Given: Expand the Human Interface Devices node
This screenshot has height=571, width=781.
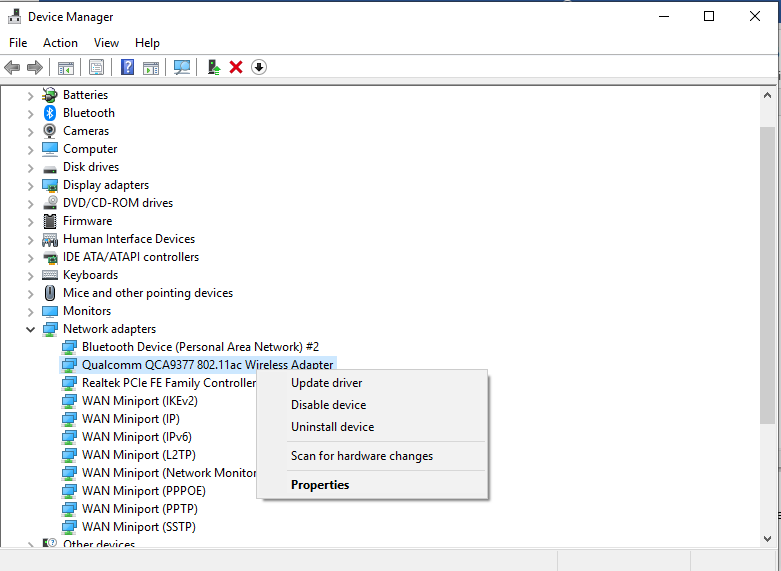Looking at the screenshot, I should 30,240.
